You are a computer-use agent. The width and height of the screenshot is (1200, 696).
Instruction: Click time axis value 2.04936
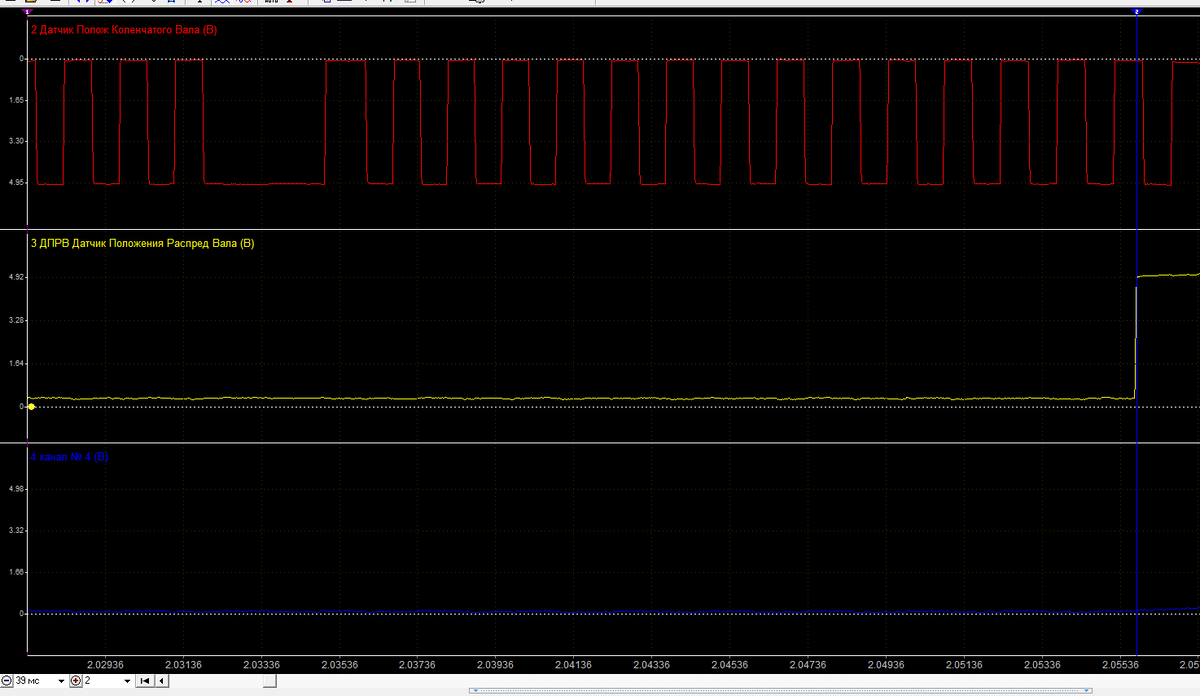coord(885,664)
